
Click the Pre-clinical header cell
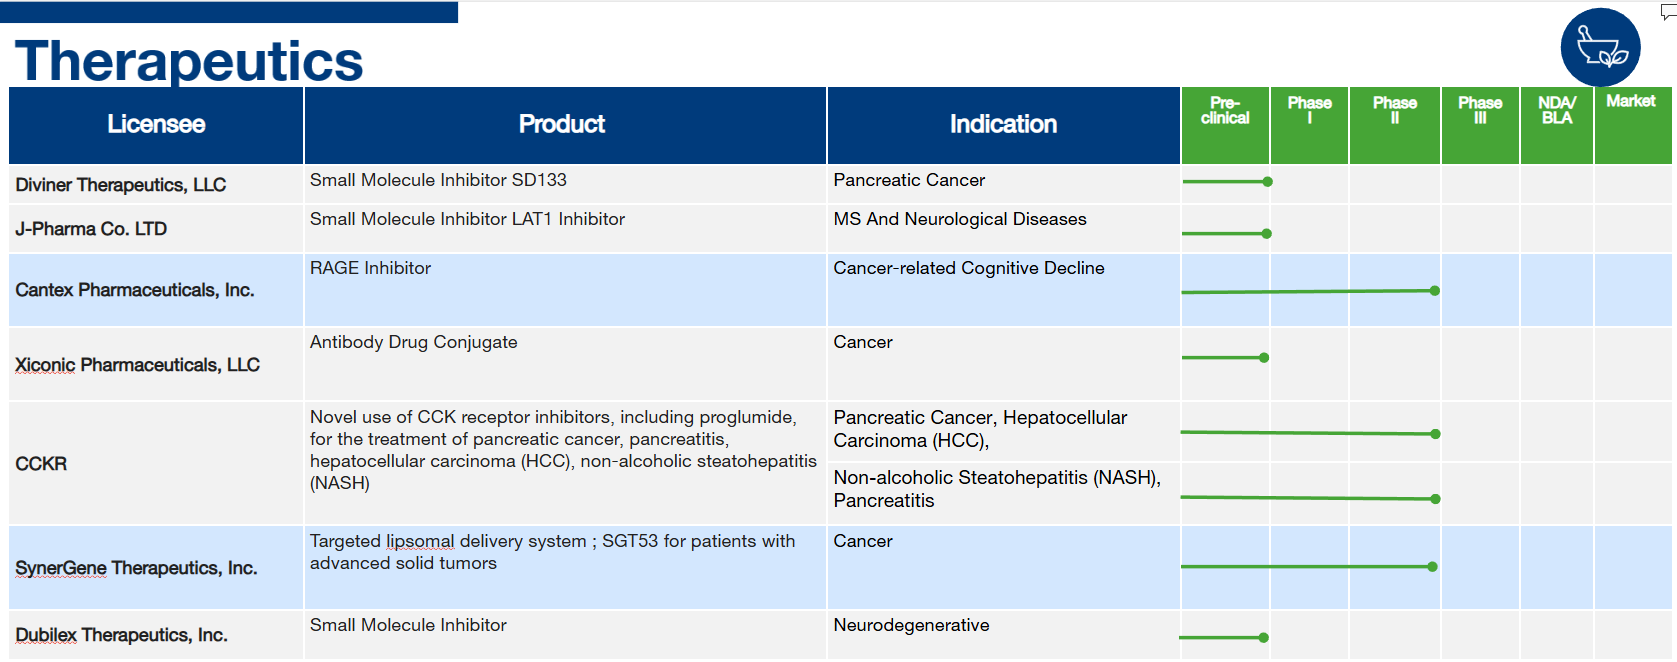[1225, 125]
